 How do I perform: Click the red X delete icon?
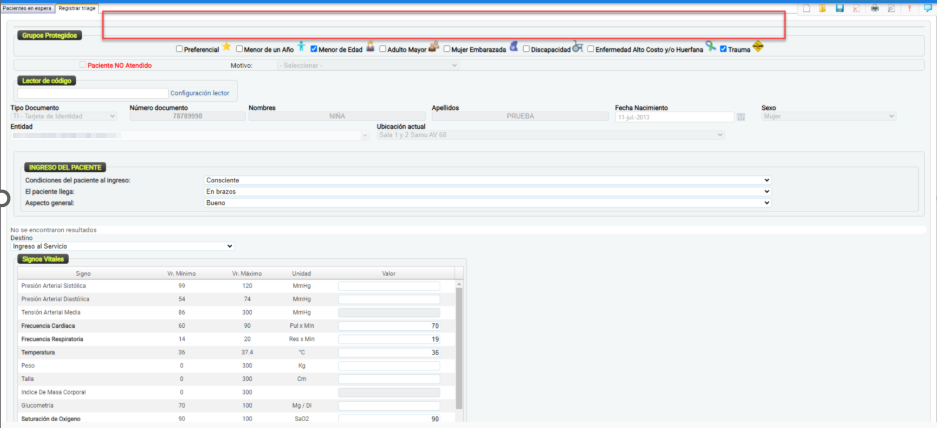point(856,8)
